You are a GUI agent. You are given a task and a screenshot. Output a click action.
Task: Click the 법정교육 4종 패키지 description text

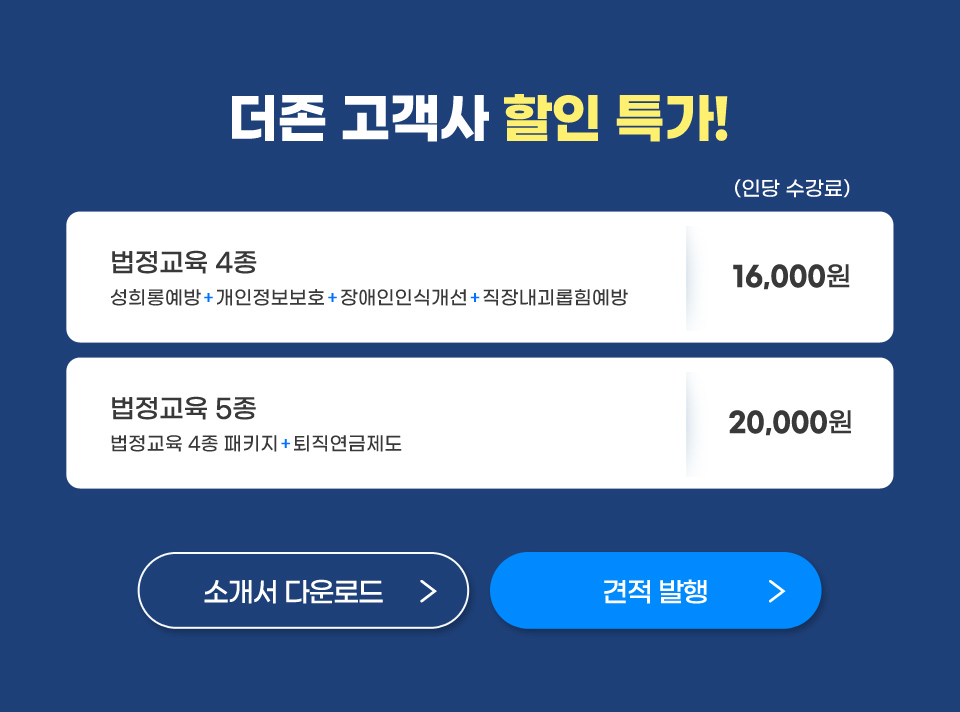pos(194,443)
